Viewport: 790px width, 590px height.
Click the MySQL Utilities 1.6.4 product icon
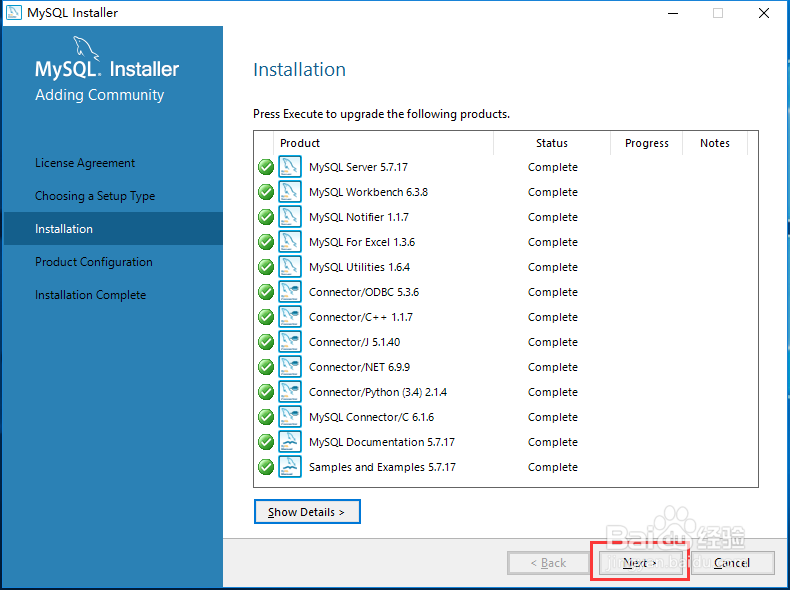click(x=290, y=267)
